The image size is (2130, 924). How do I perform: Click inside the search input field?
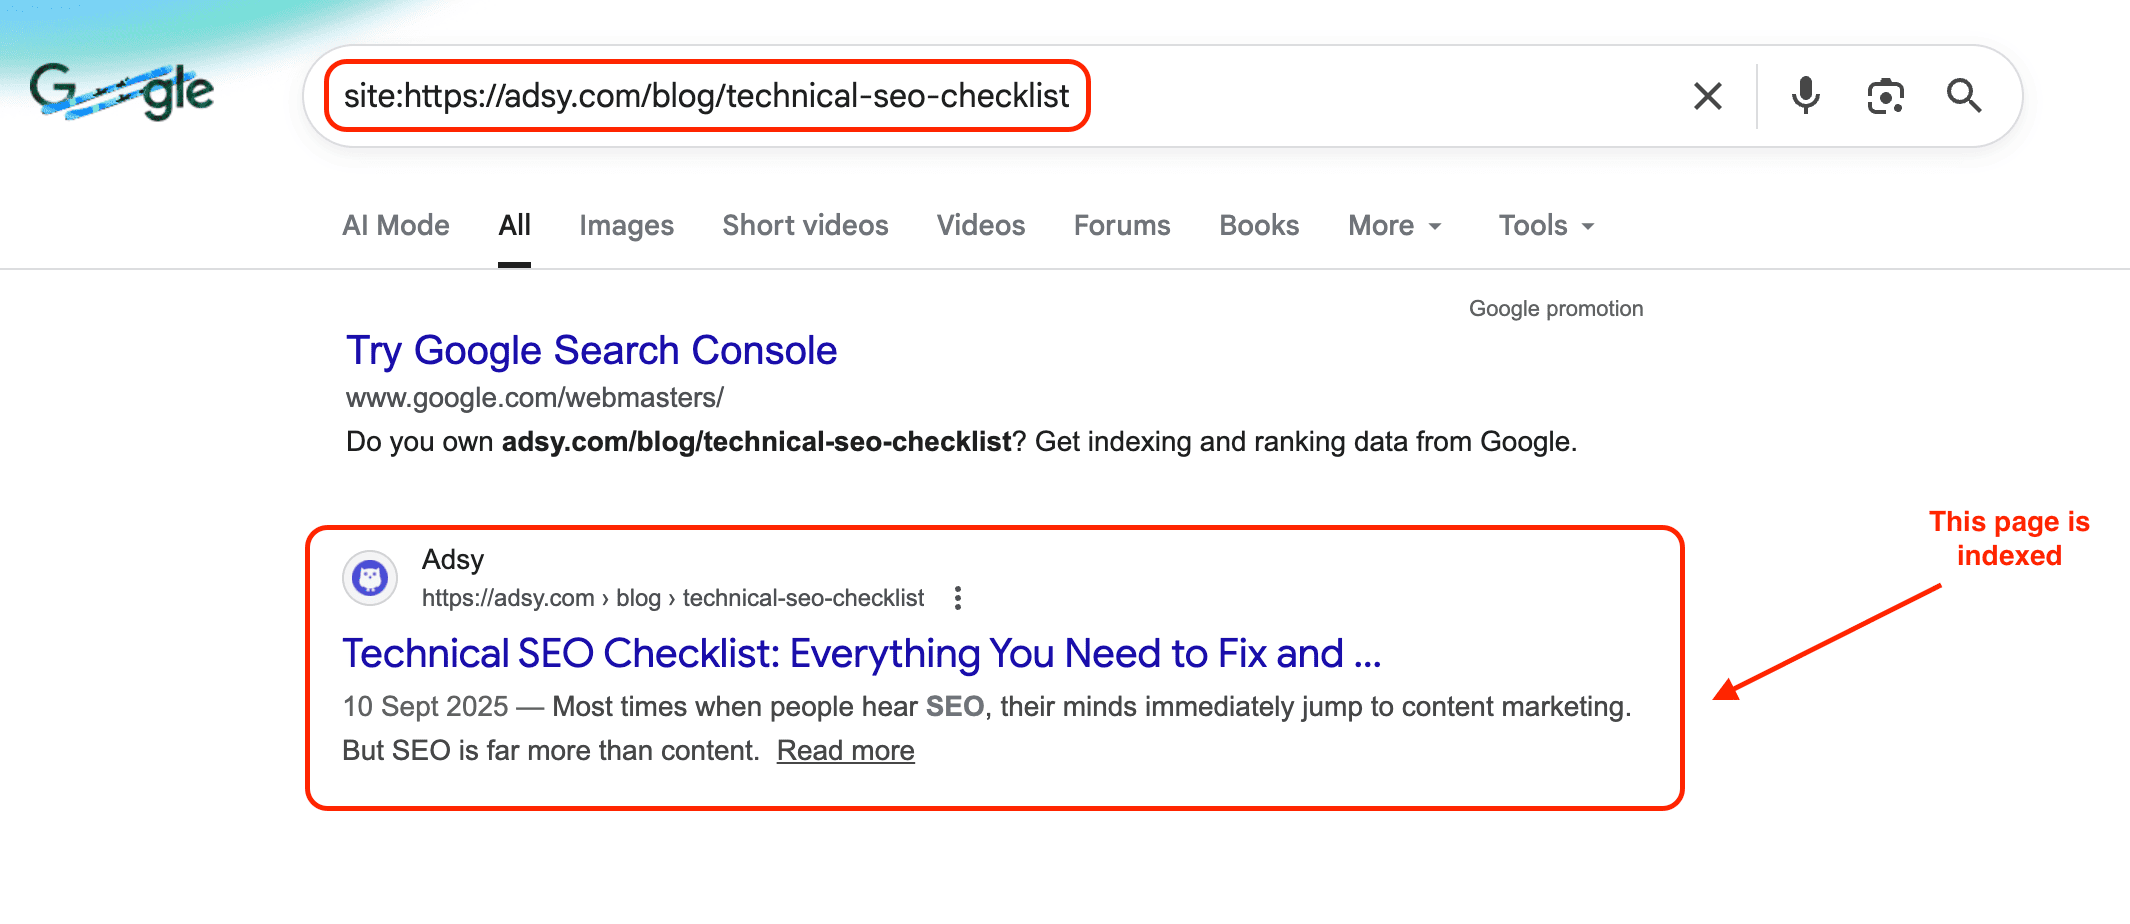tap(707, 96)
